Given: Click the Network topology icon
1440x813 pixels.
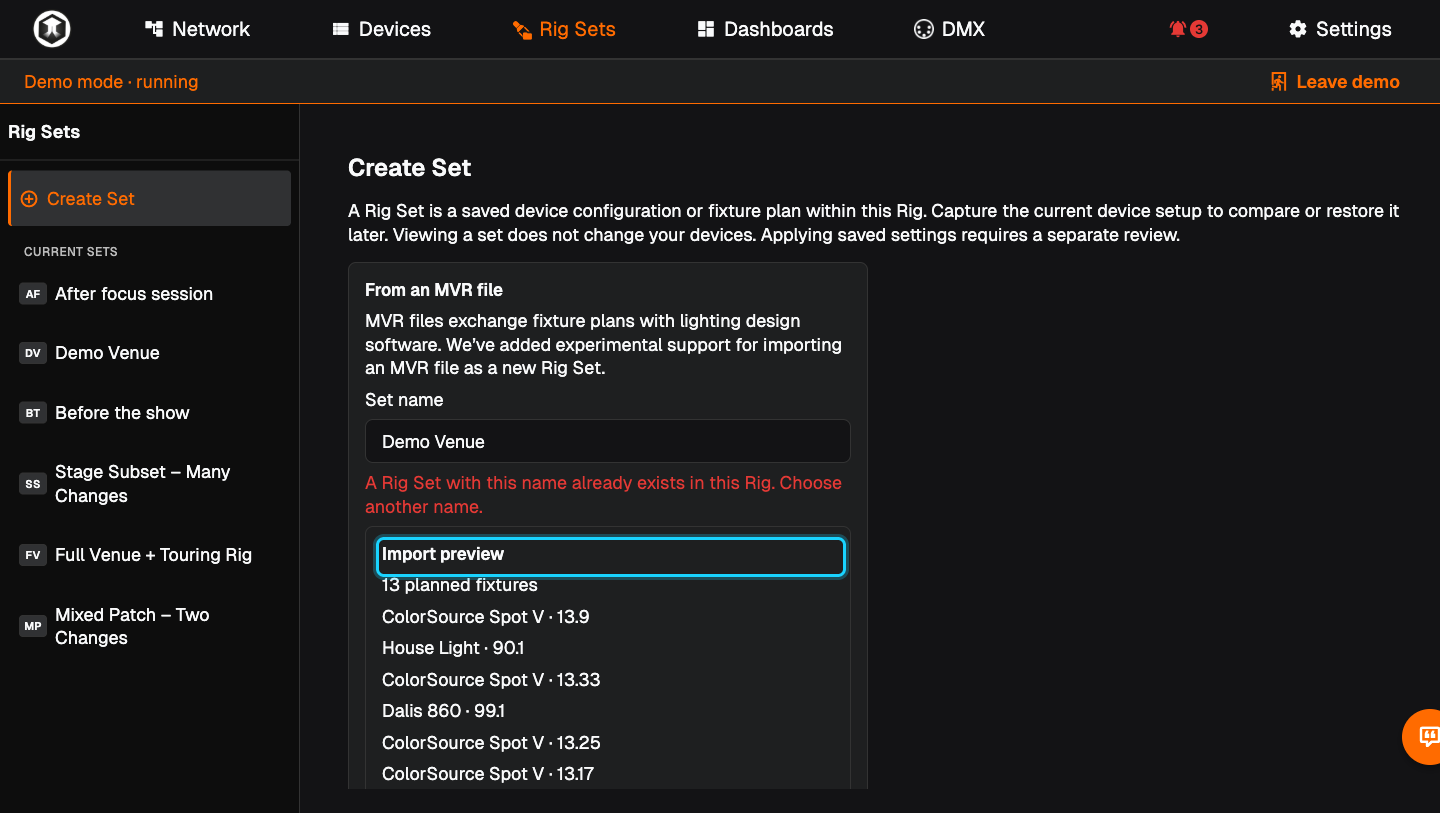Looking at the screenshot, I should (154, 29).
